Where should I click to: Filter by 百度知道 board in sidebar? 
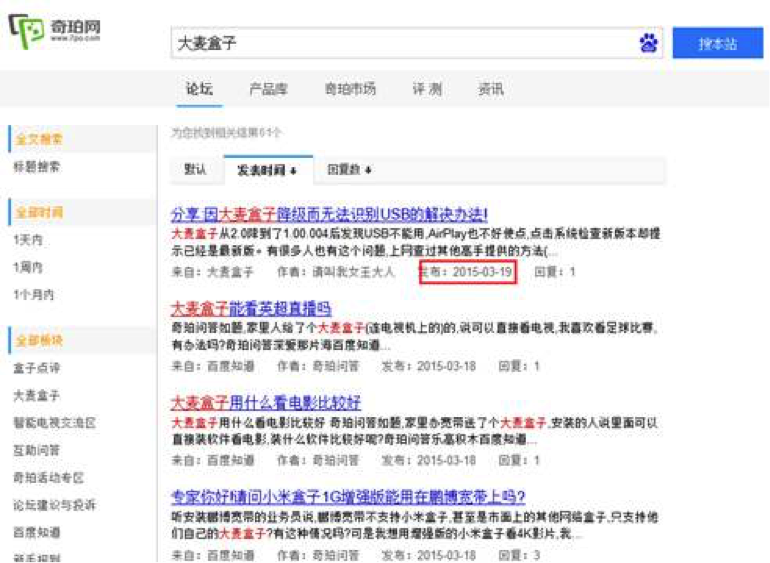pyautogui.click(x=36, y=533)
